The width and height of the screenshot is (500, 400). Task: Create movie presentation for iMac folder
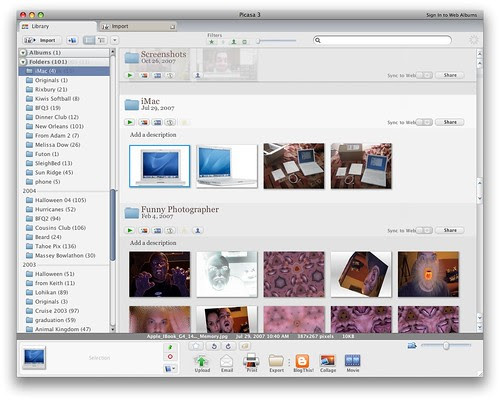pos(157,122)
